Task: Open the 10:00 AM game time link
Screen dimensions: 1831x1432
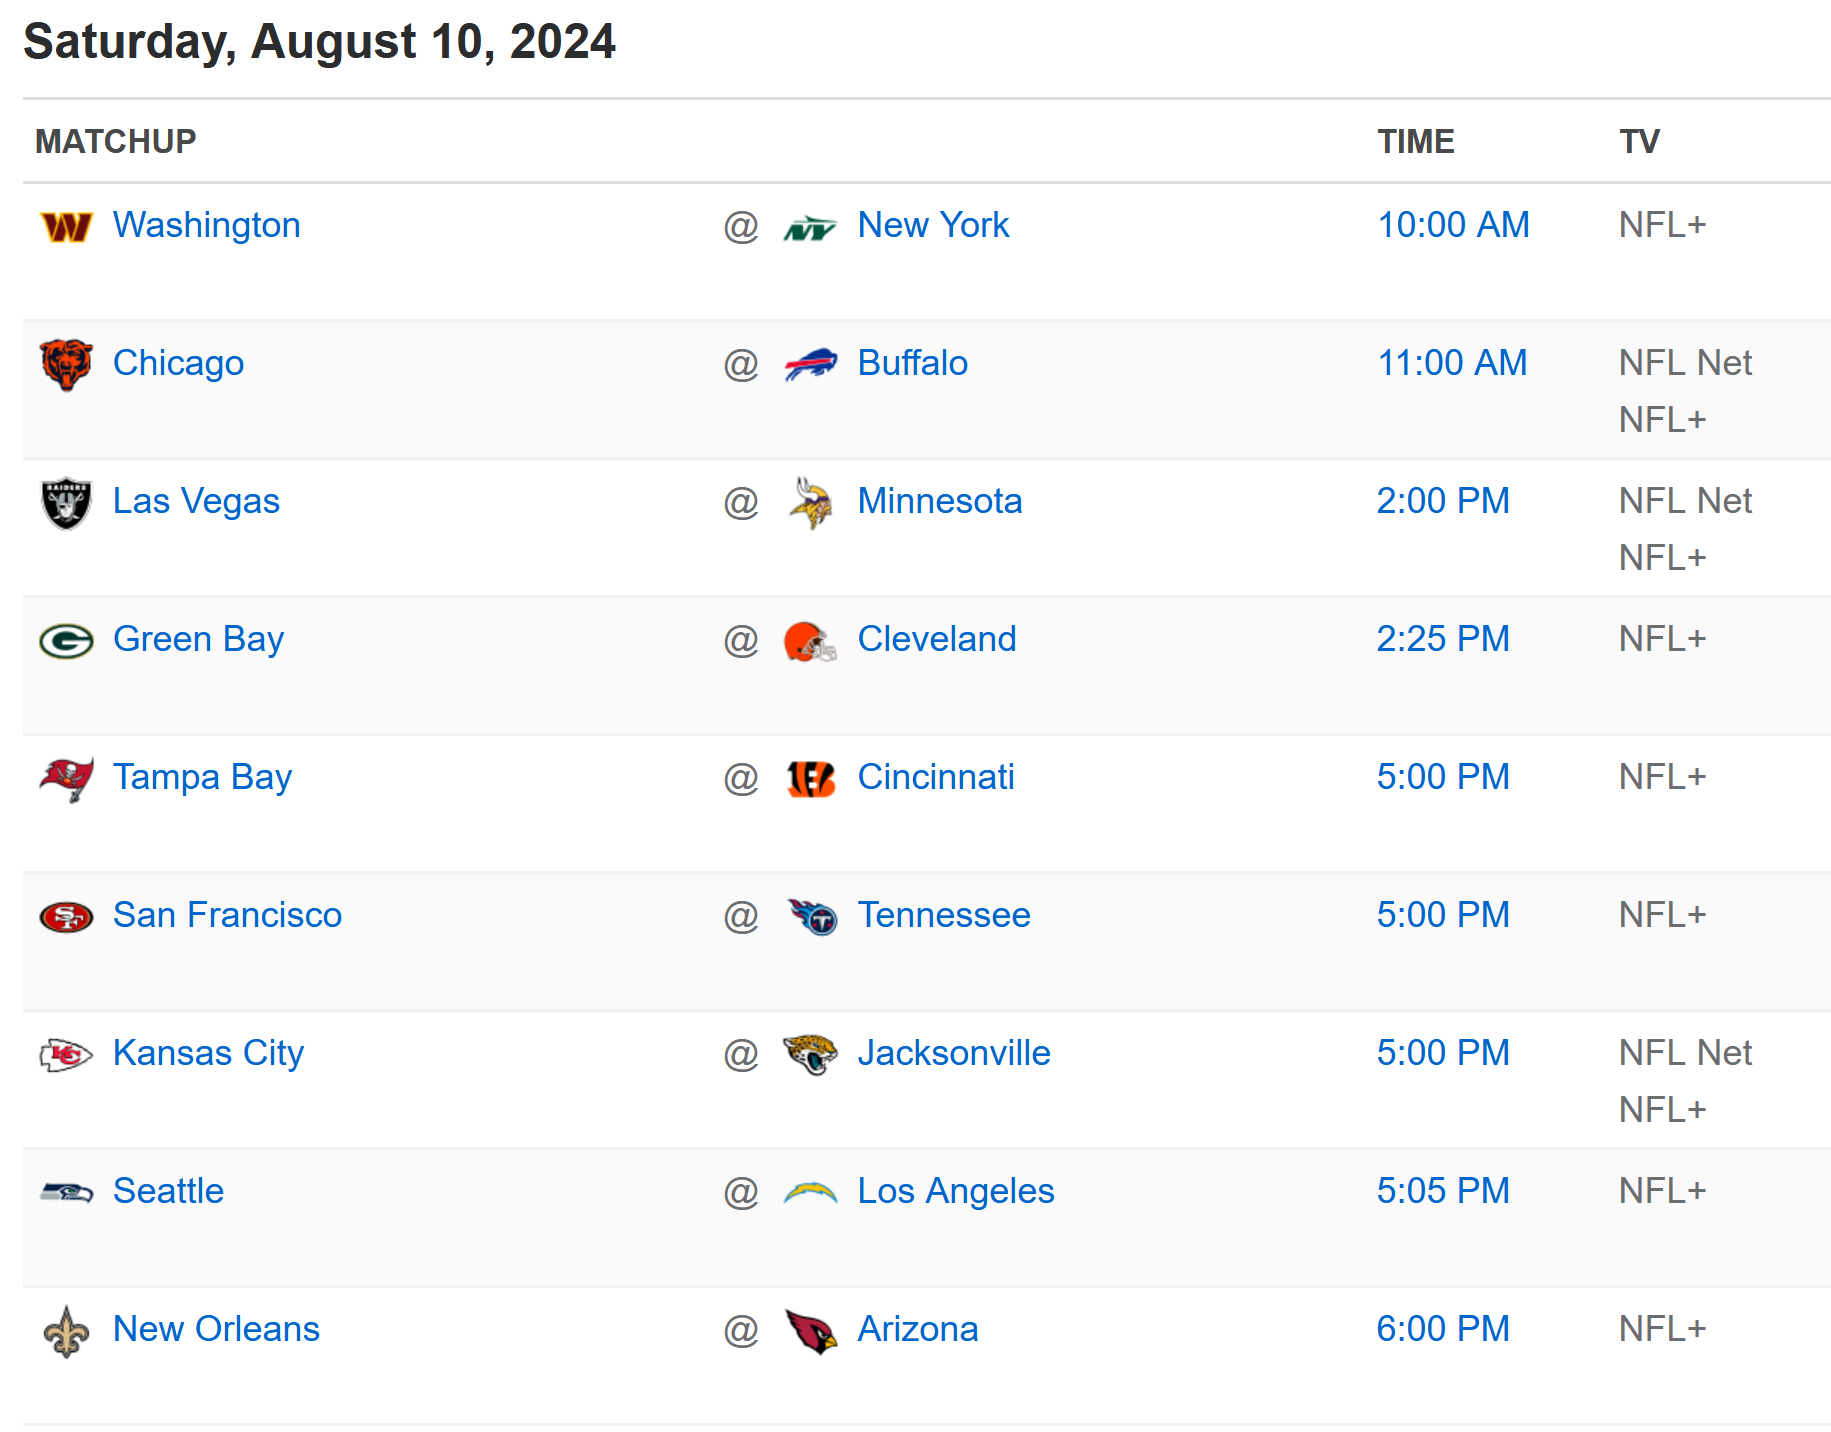Action: [x=1453, y=225]
